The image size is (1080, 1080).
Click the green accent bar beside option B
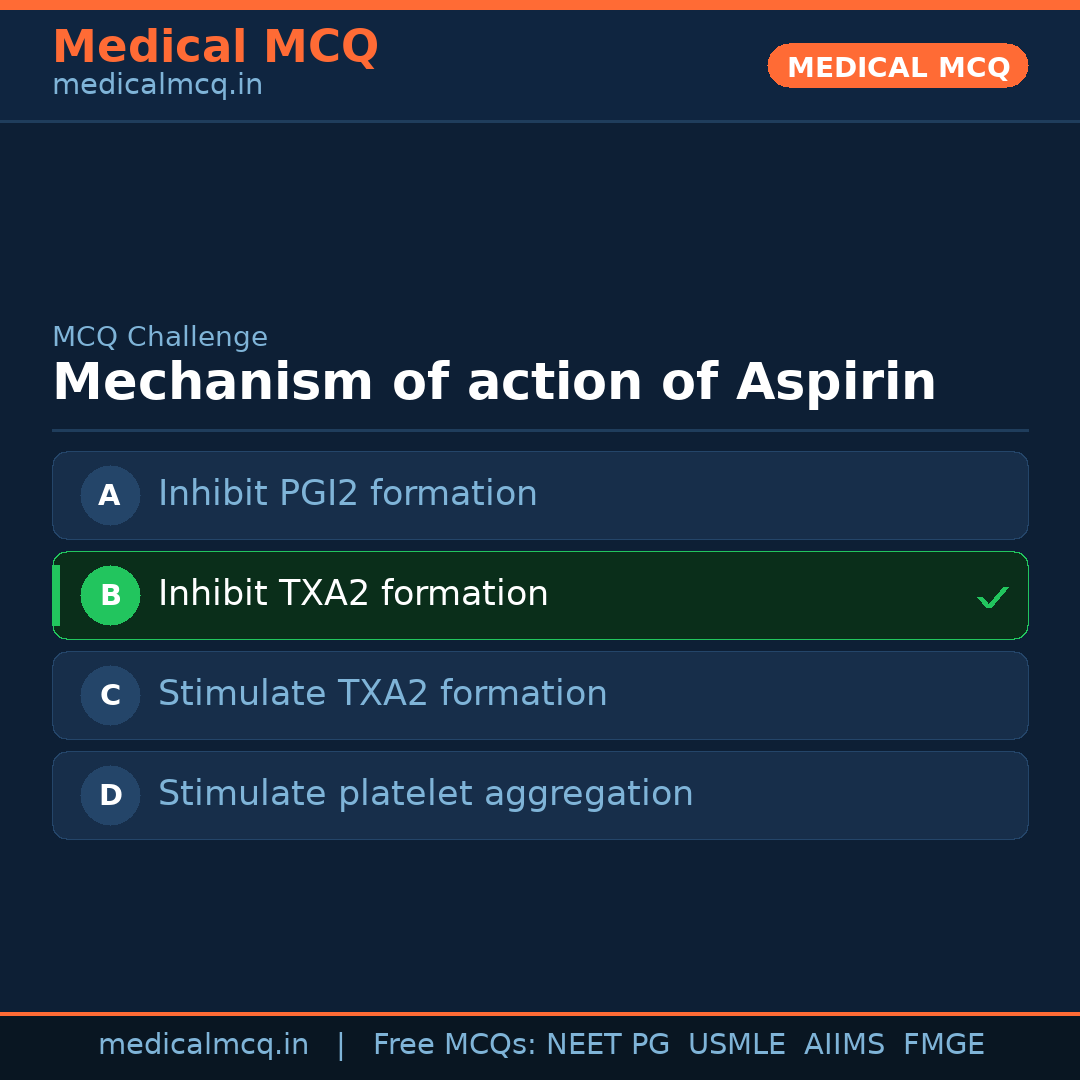coord(56,595)
